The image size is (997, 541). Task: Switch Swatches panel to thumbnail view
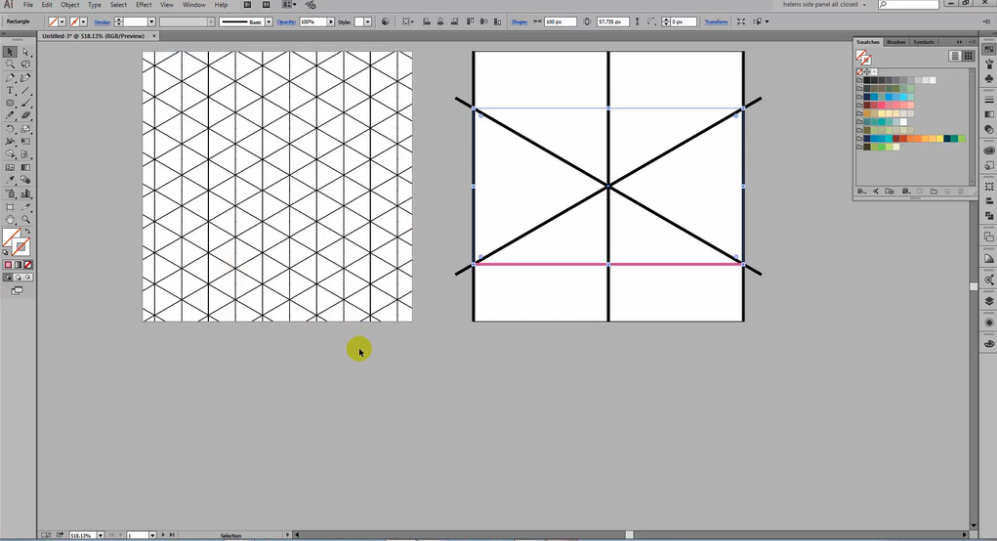pyautogui.click(x=968, y=56)
